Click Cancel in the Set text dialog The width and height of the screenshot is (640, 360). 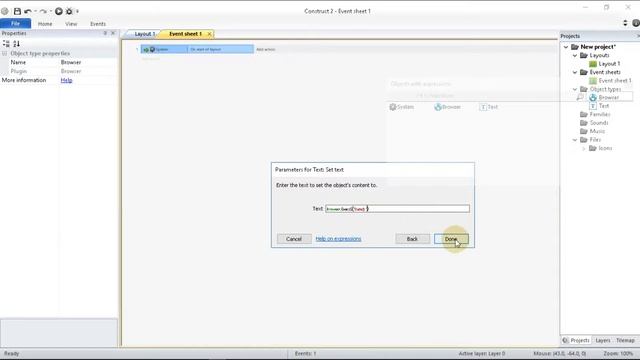click(294, 239)
